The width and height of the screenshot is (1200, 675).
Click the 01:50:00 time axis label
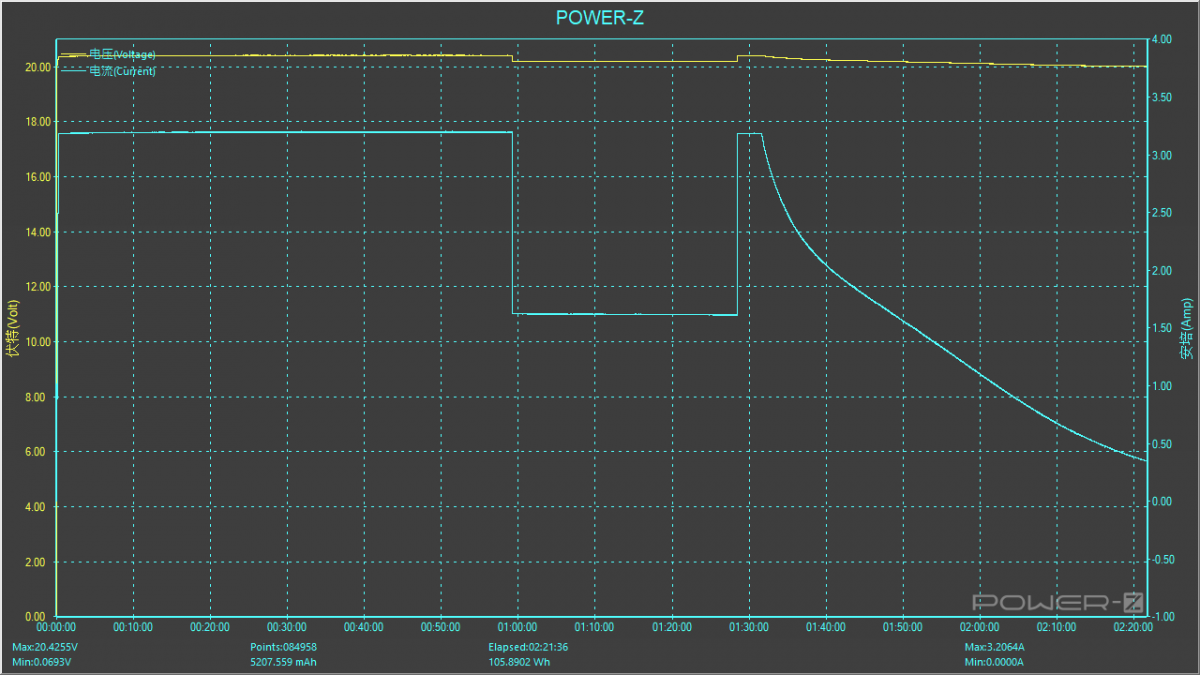(903, 628)
